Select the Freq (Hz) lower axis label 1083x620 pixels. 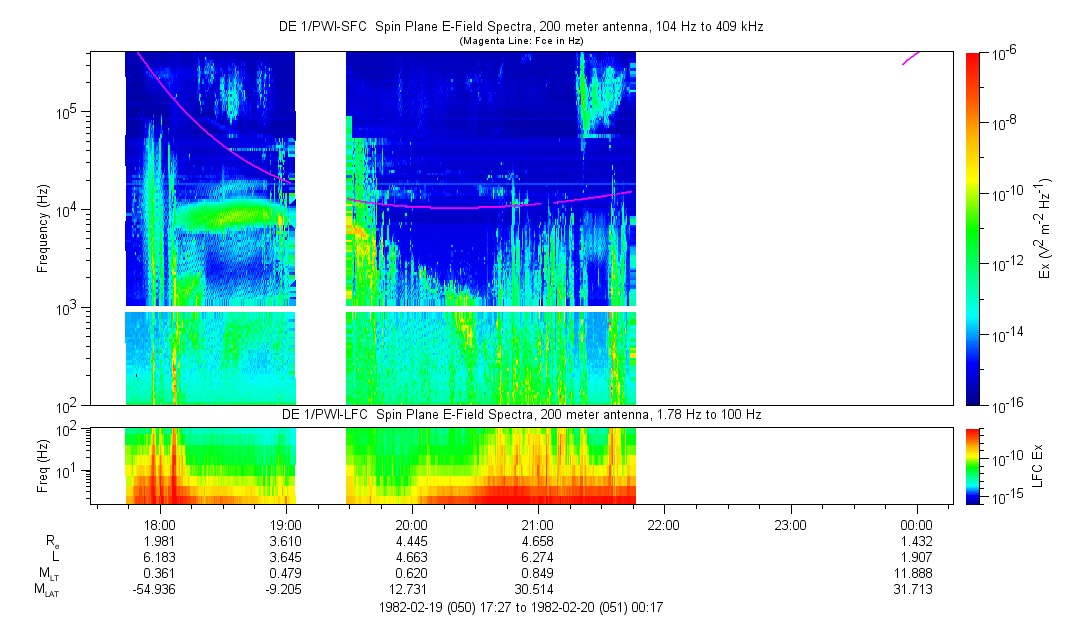click(x=43, y=466)
